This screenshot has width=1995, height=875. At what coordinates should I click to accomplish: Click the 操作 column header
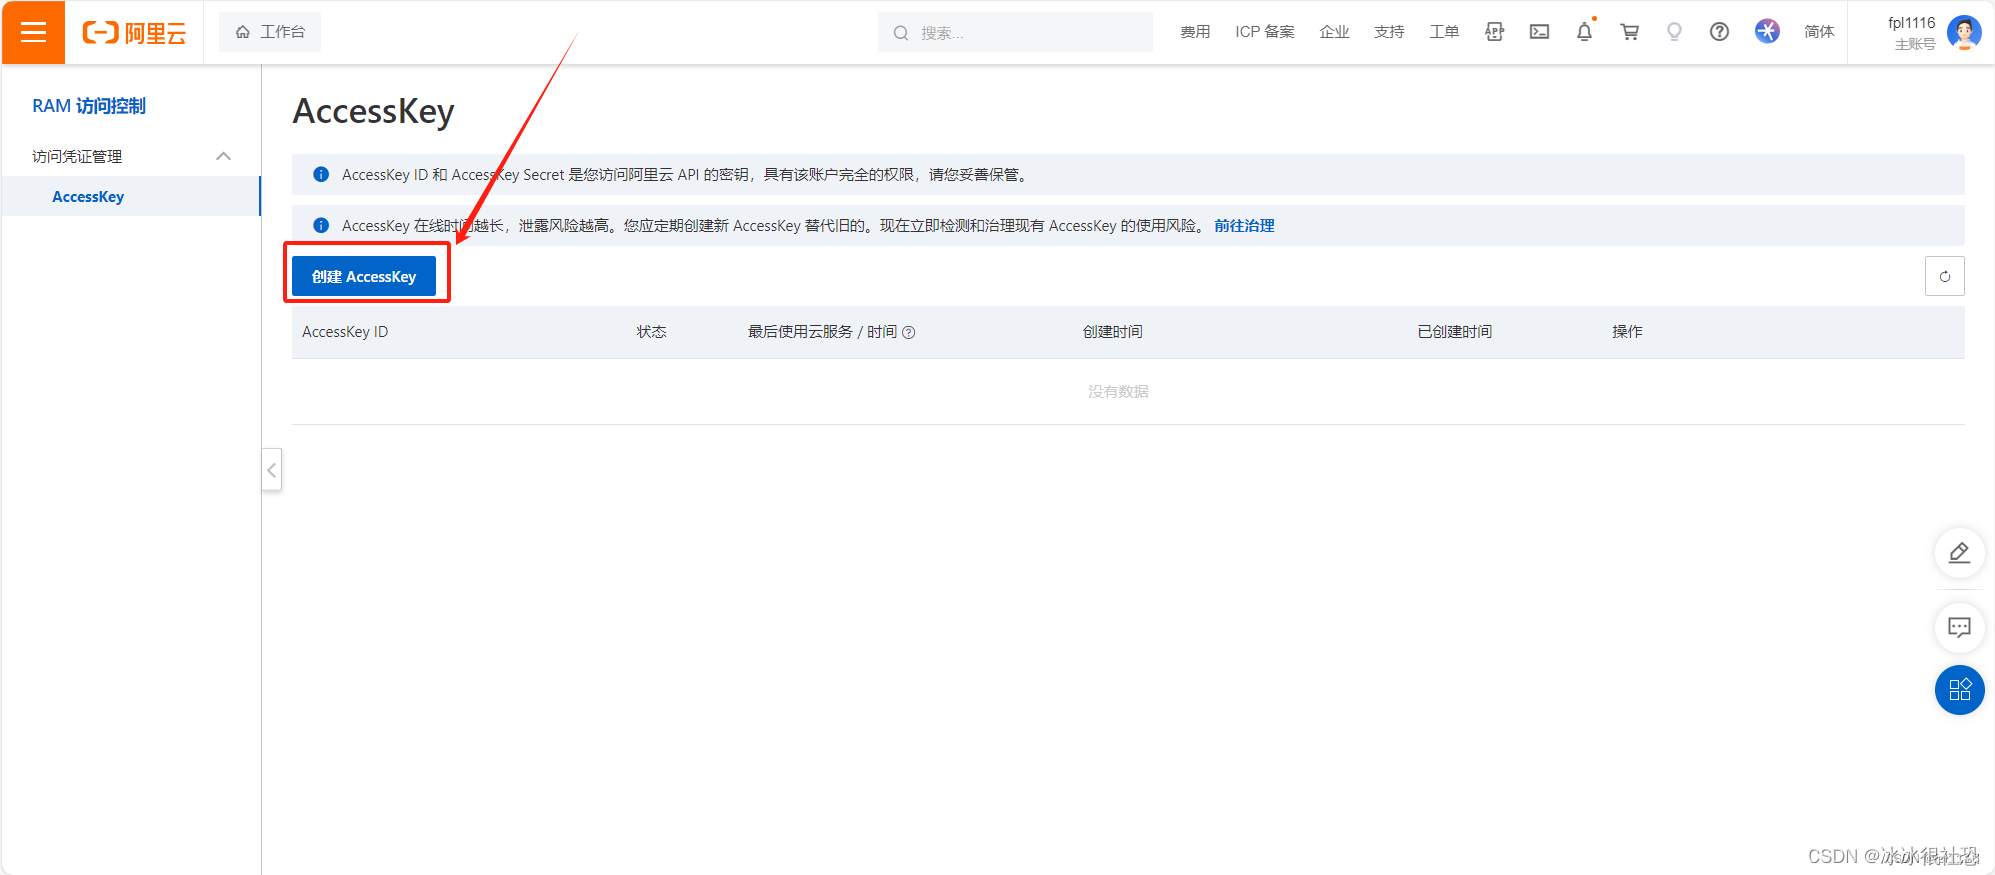(x=1627, y=332)
